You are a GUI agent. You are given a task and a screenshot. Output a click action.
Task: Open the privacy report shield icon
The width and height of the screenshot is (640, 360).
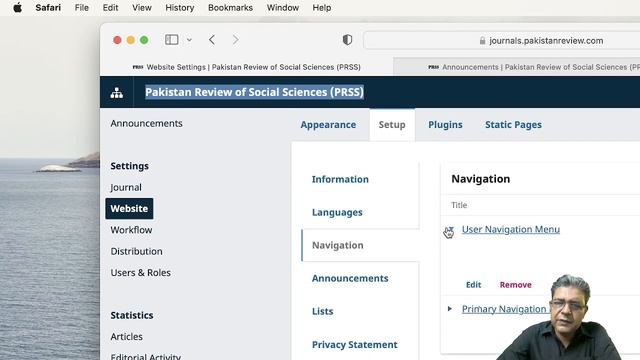click(347, 40)
